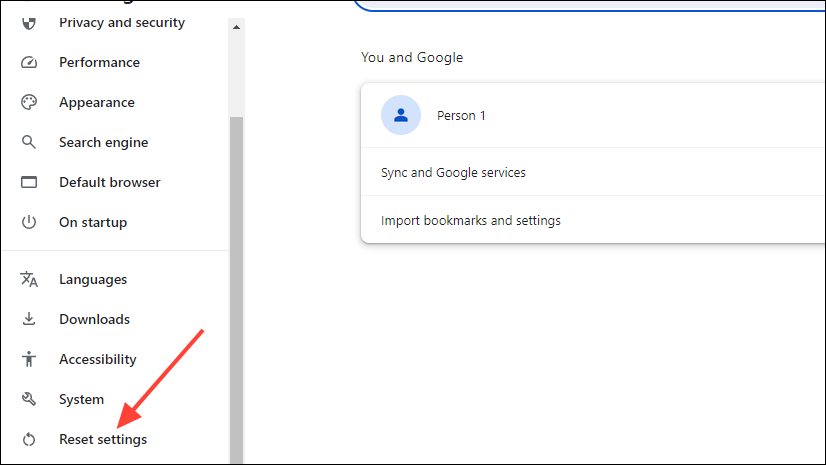The height and width of the screenshot is (465, 826).
Task: Click the On startup power icon
Action: pyautogui.click(x=29, y=222)
